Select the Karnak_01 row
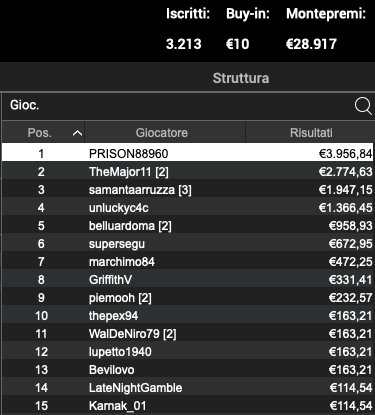The height and width of the screenshot is (415, 375). coord(188,406)
